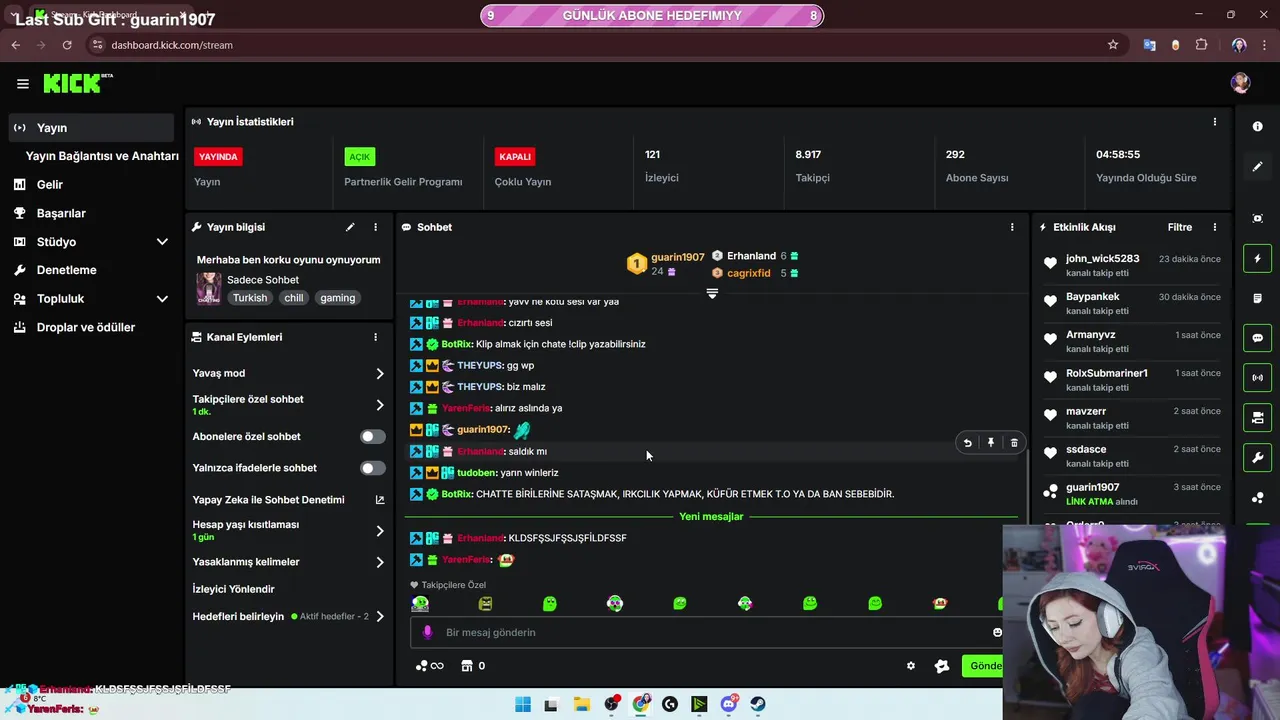Click the gaming tag
Viewport: 1280px width, 720px height.
[338, 298]
